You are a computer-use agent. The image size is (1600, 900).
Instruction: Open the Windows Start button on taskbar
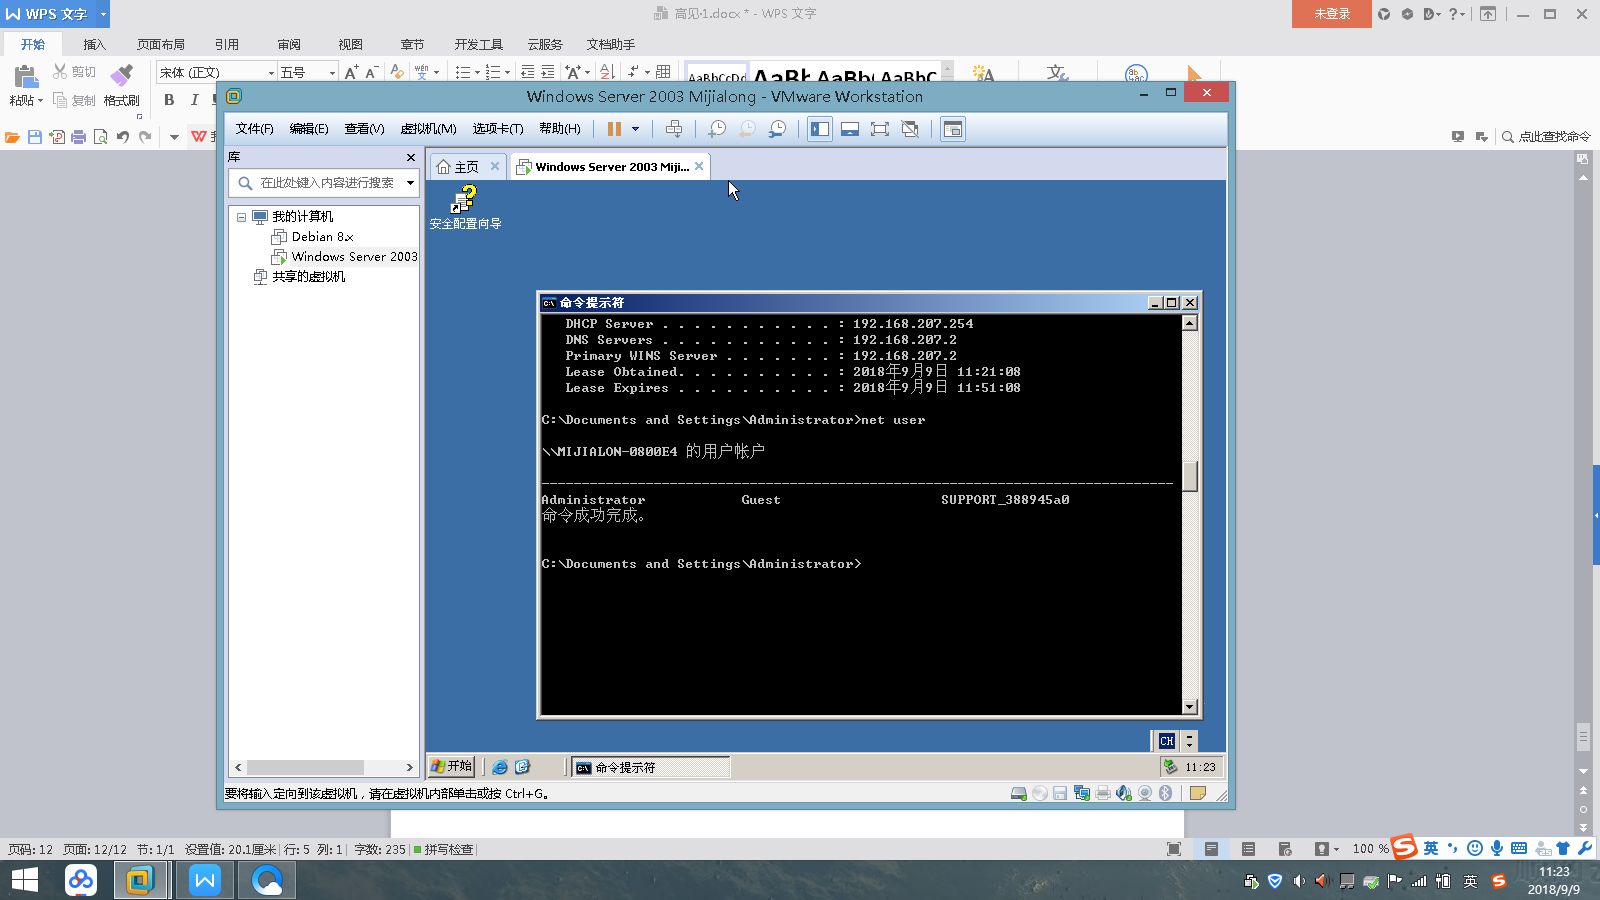[24, 880]
